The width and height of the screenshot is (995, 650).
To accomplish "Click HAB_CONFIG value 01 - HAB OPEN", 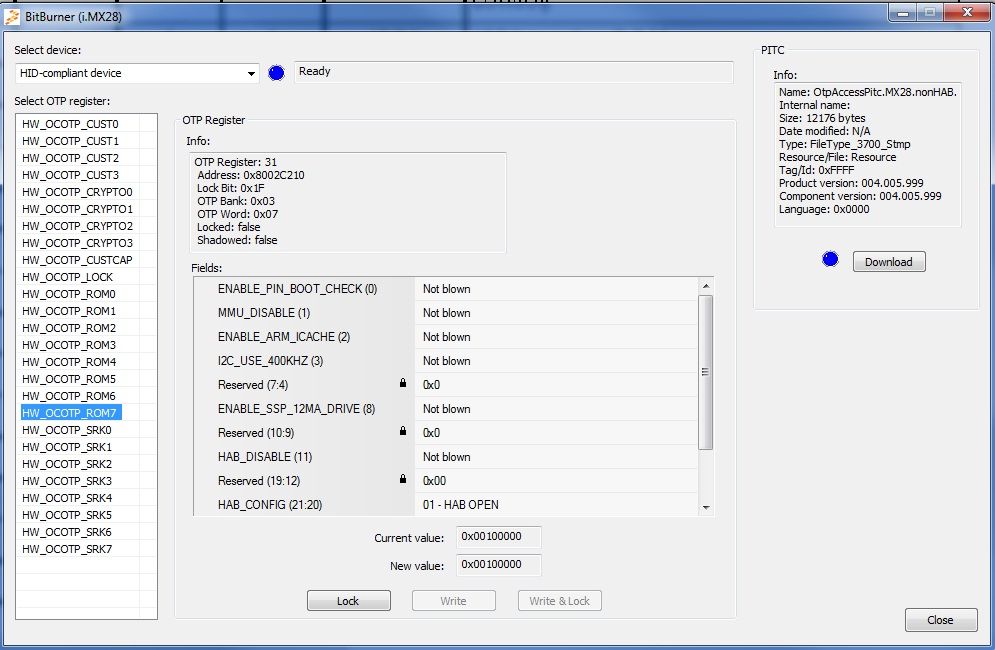I will [x=557, y=505].
